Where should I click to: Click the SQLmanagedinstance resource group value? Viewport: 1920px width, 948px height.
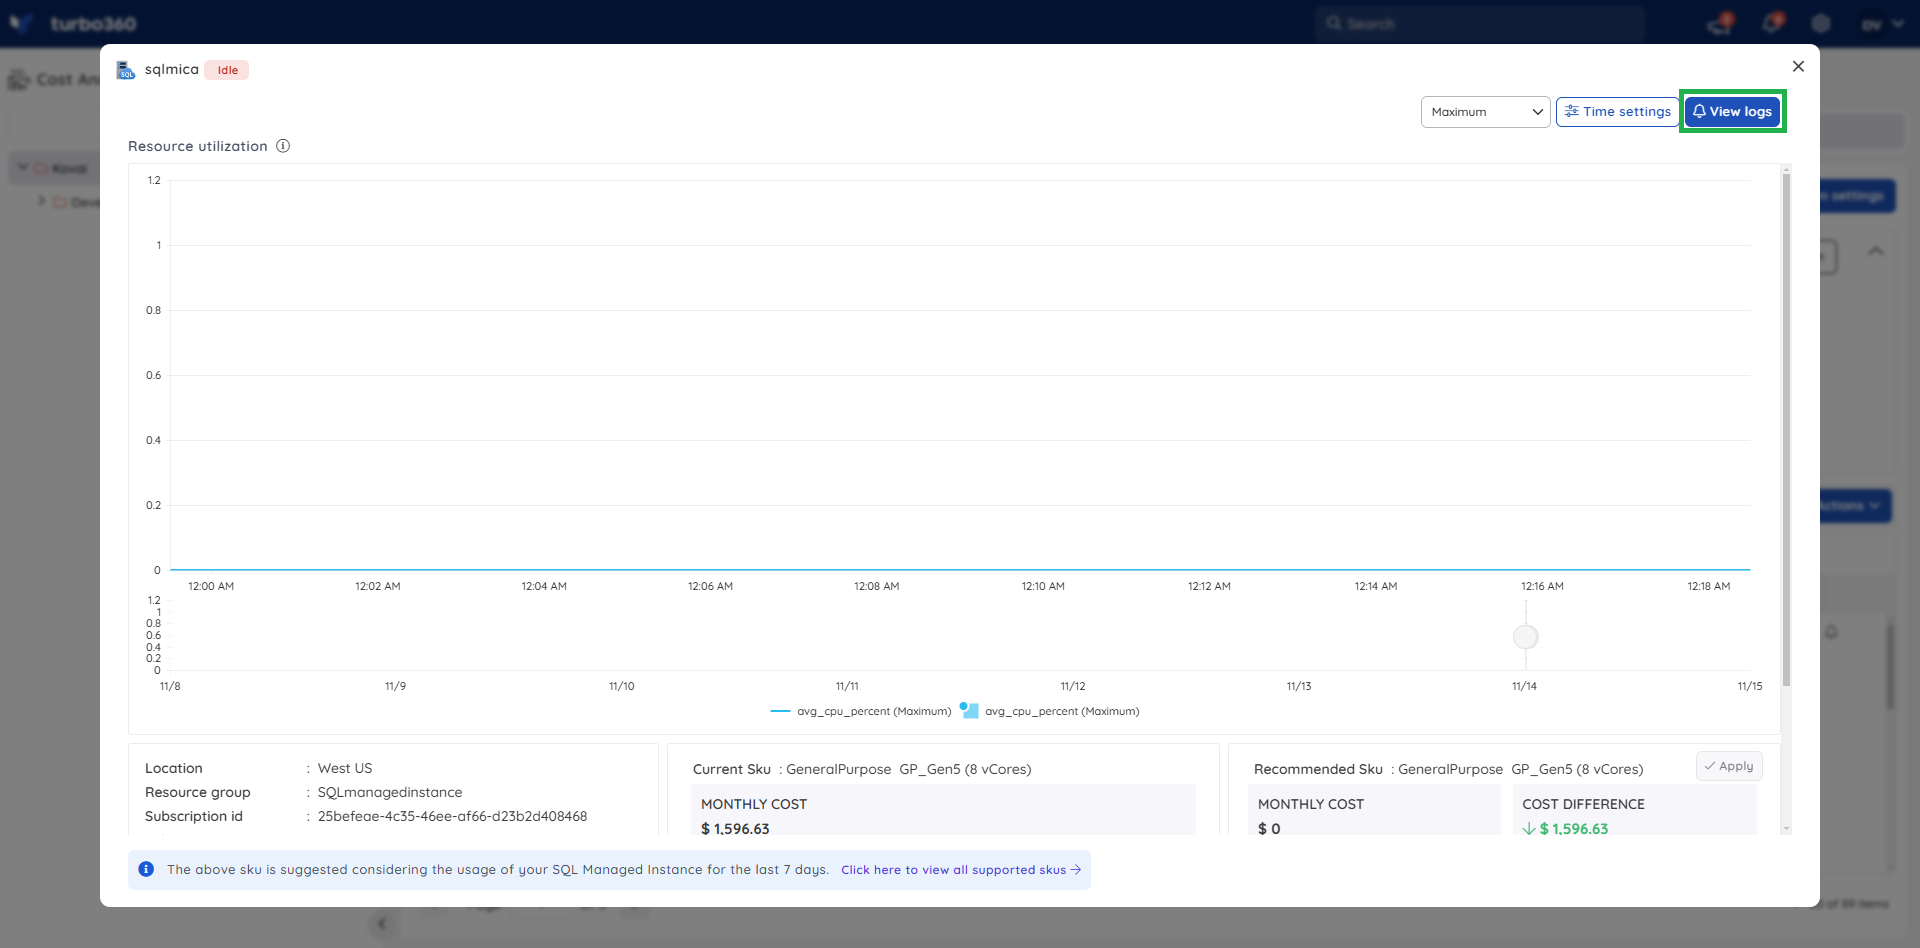click(x=390, y=792)
